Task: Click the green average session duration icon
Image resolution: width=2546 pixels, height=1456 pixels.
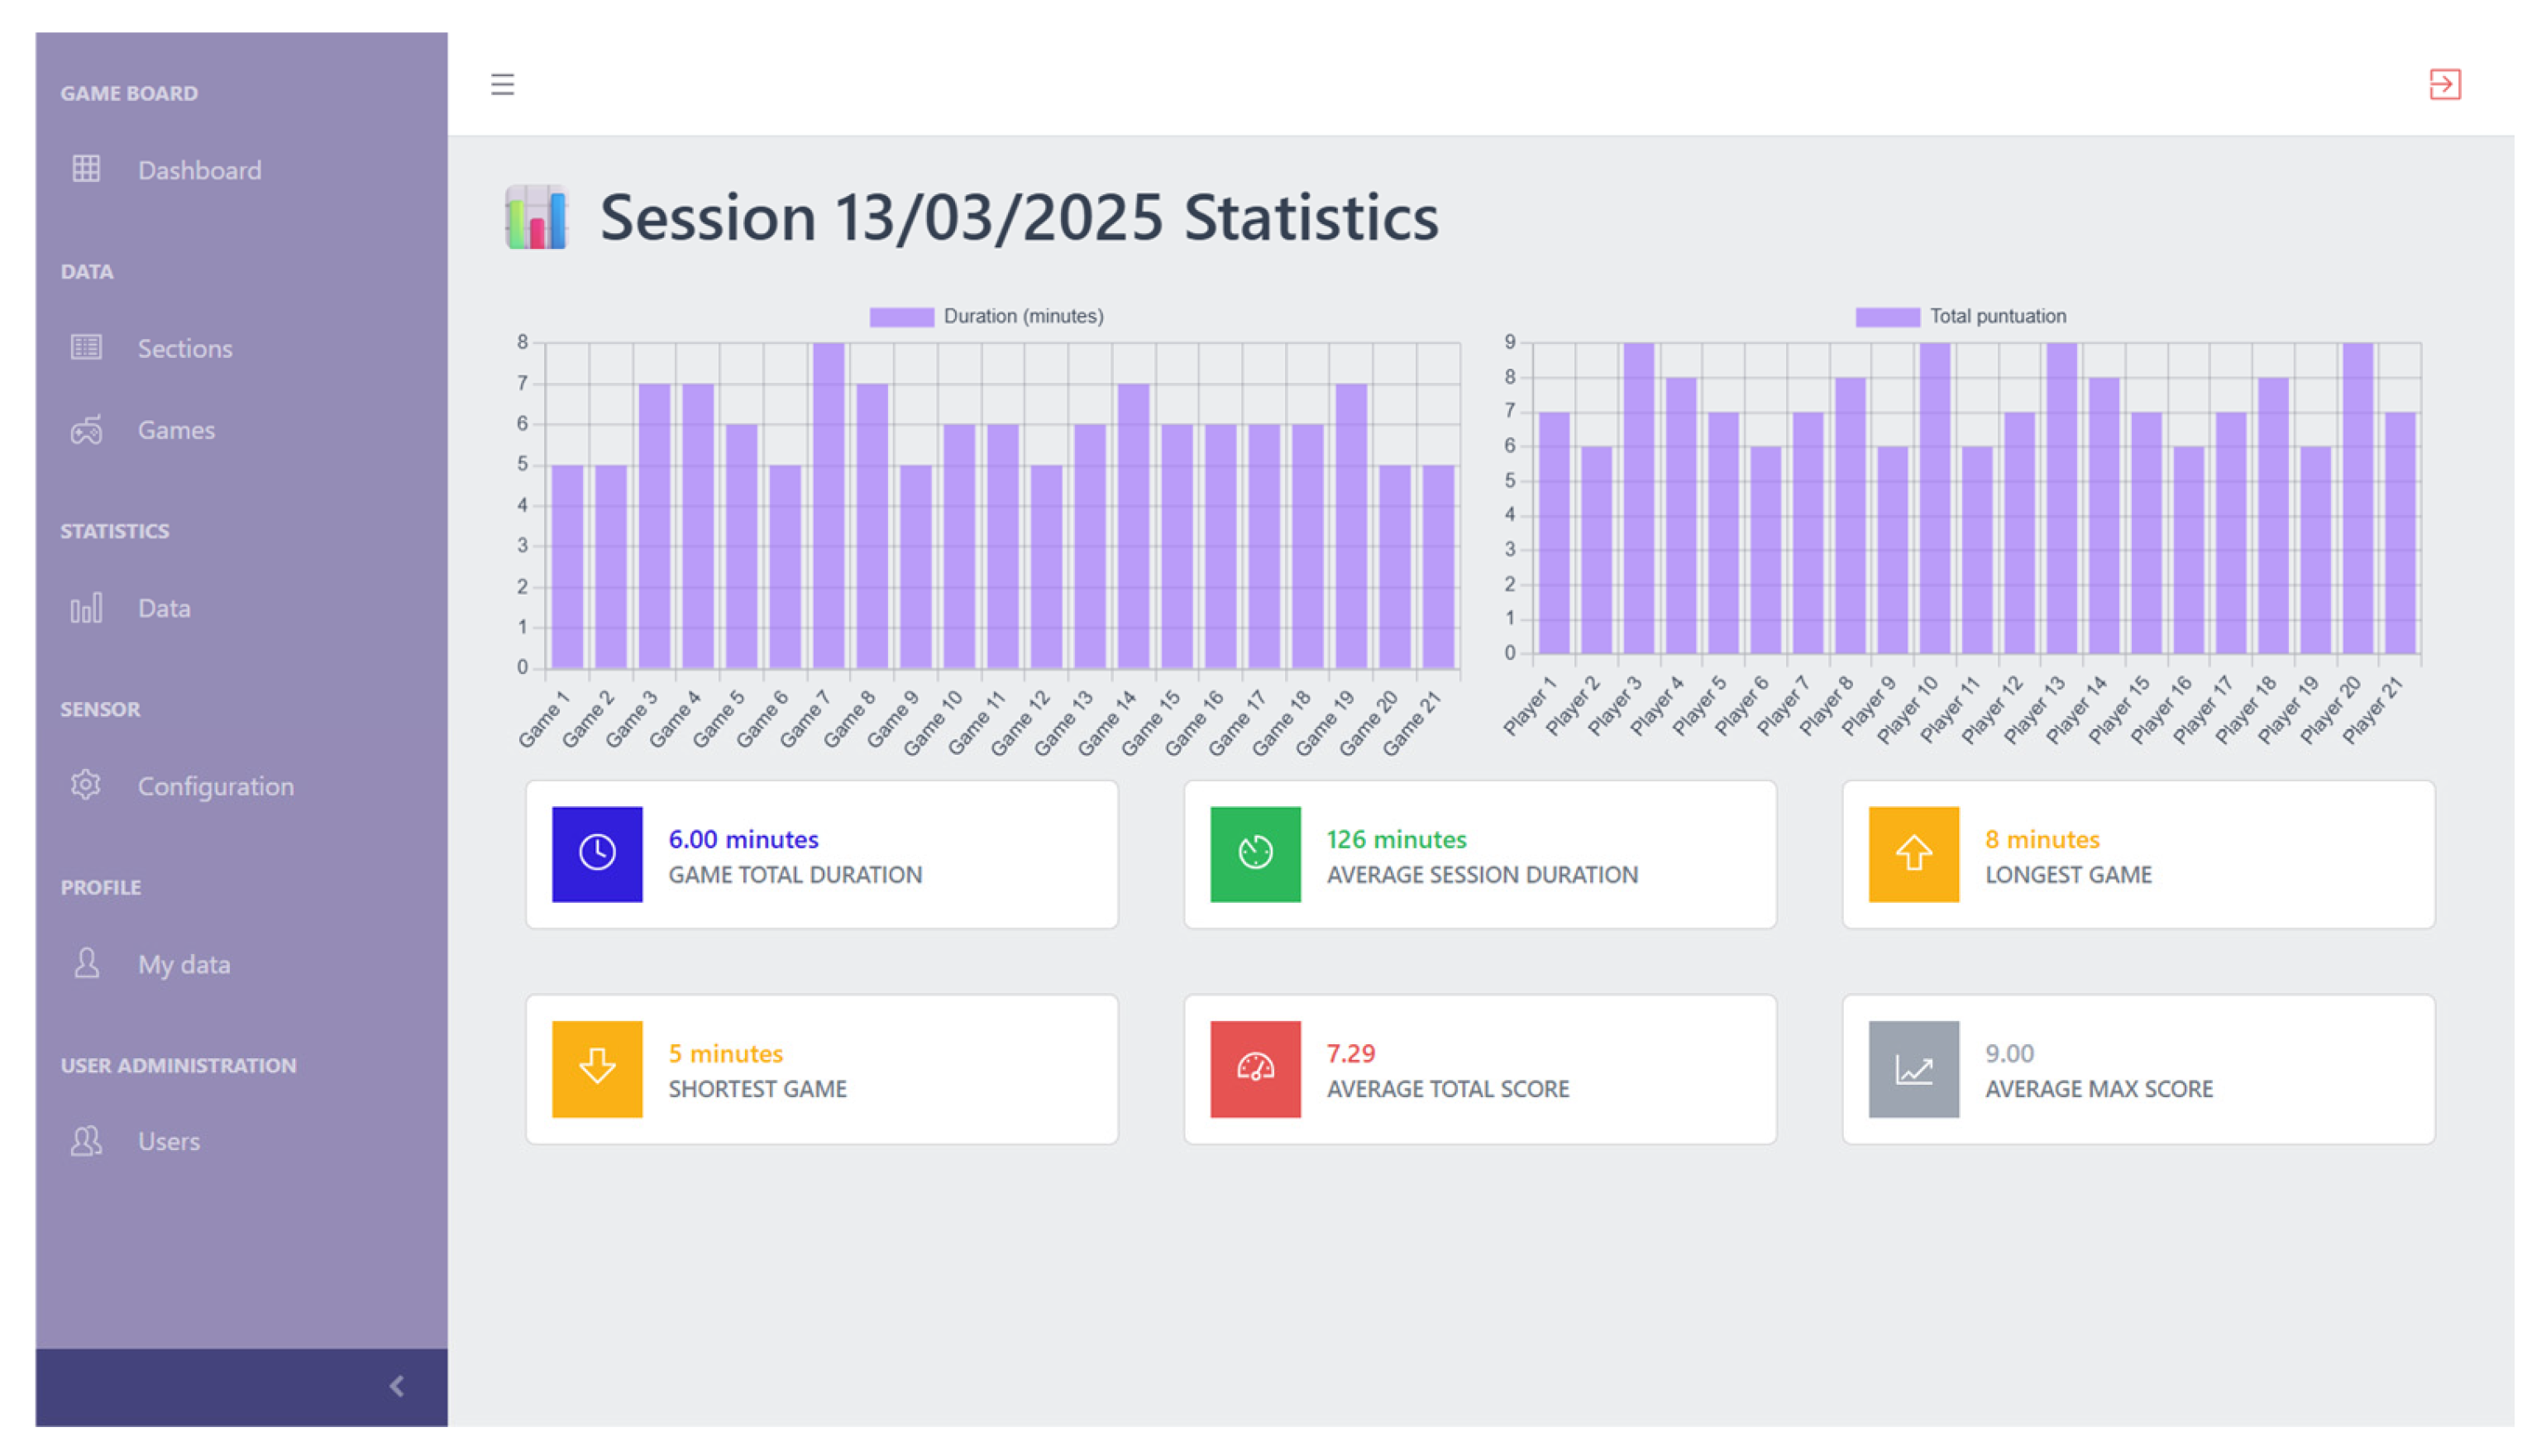Action: 1255,854
